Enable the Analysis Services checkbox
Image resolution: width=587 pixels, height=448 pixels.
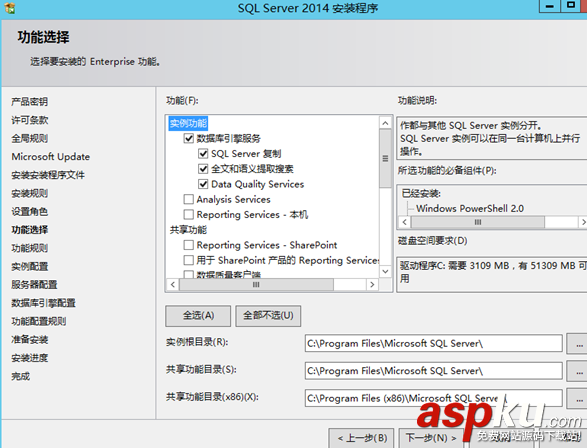point(188,199)
